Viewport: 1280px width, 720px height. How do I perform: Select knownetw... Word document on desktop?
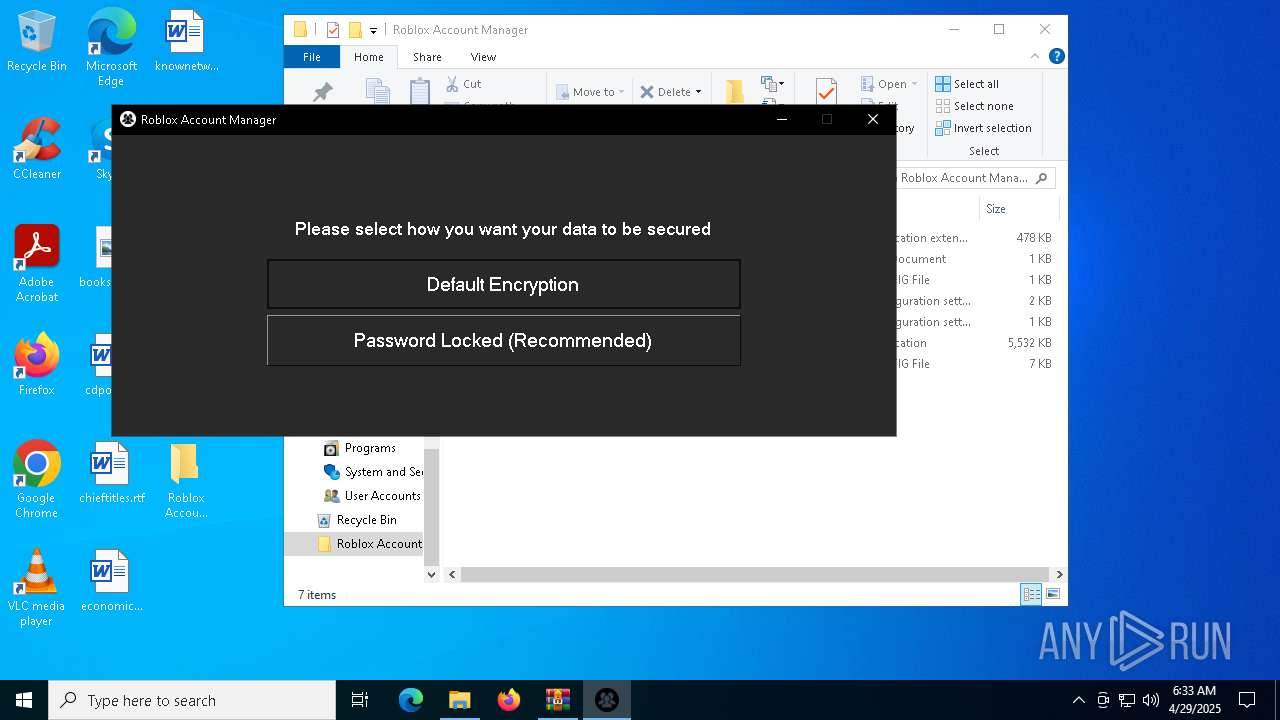click(185, 41)
